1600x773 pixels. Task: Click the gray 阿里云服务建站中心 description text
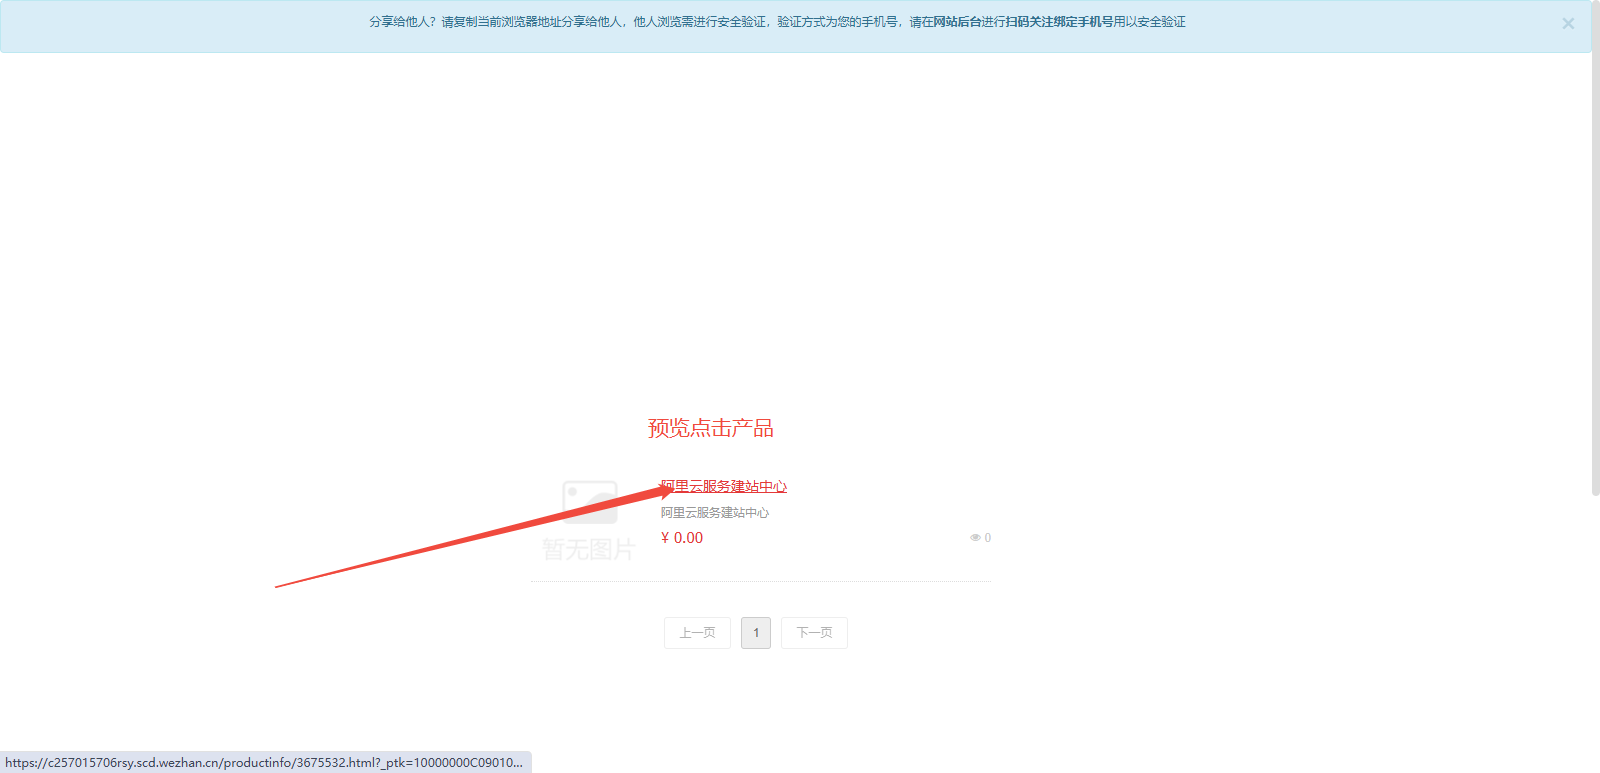pos(714,513)
